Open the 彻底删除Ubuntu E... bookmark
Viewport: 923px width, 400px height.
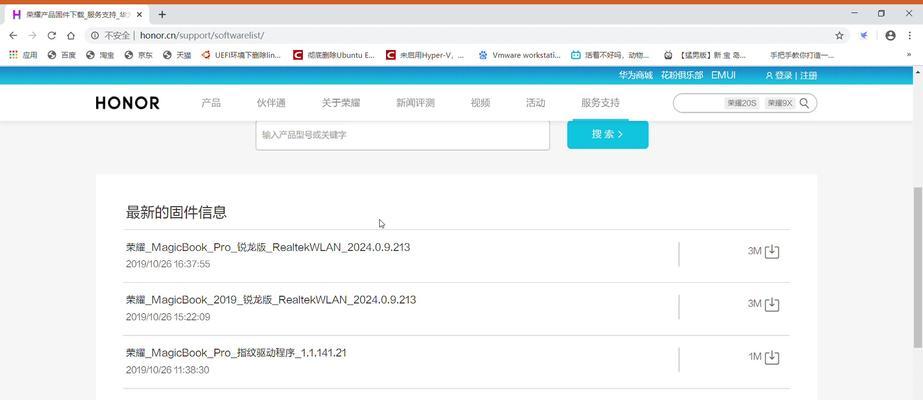[334, 55]
